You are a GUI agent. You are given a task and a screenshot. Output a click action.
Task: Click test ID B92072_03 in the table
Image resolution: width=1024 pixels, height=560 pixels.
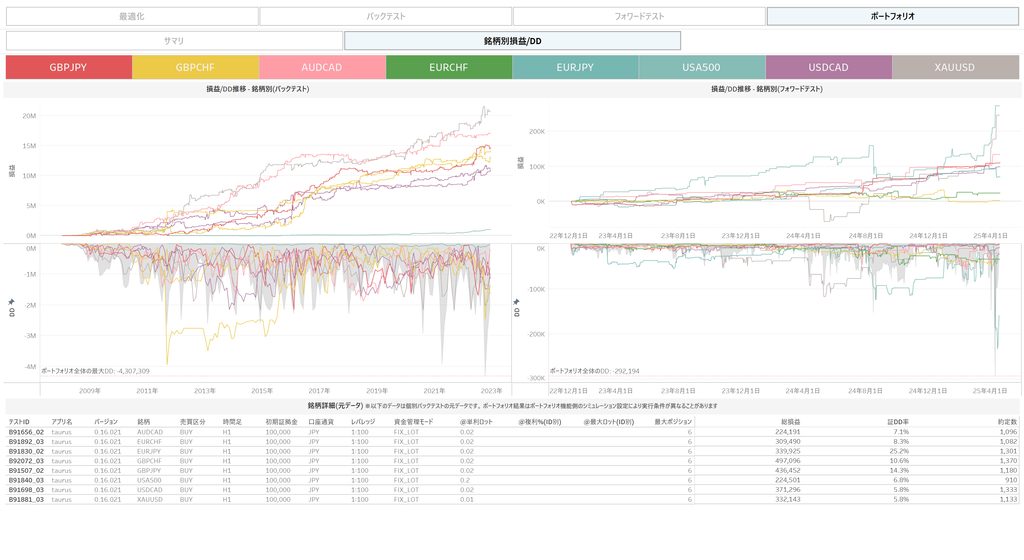pyautogui.click(x=26, y=461)
